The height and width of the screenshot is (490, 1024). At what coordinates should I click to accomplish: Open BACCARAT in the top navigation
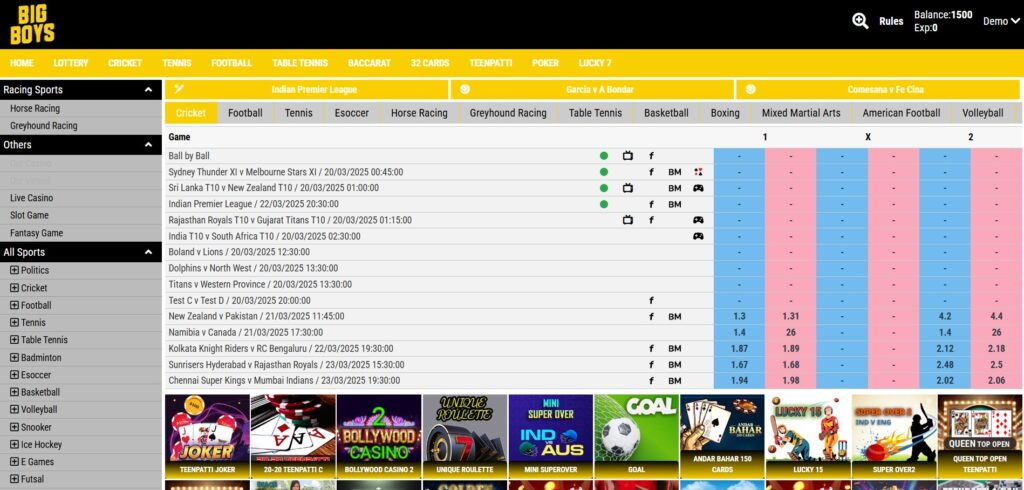click(x=369, y=63)
